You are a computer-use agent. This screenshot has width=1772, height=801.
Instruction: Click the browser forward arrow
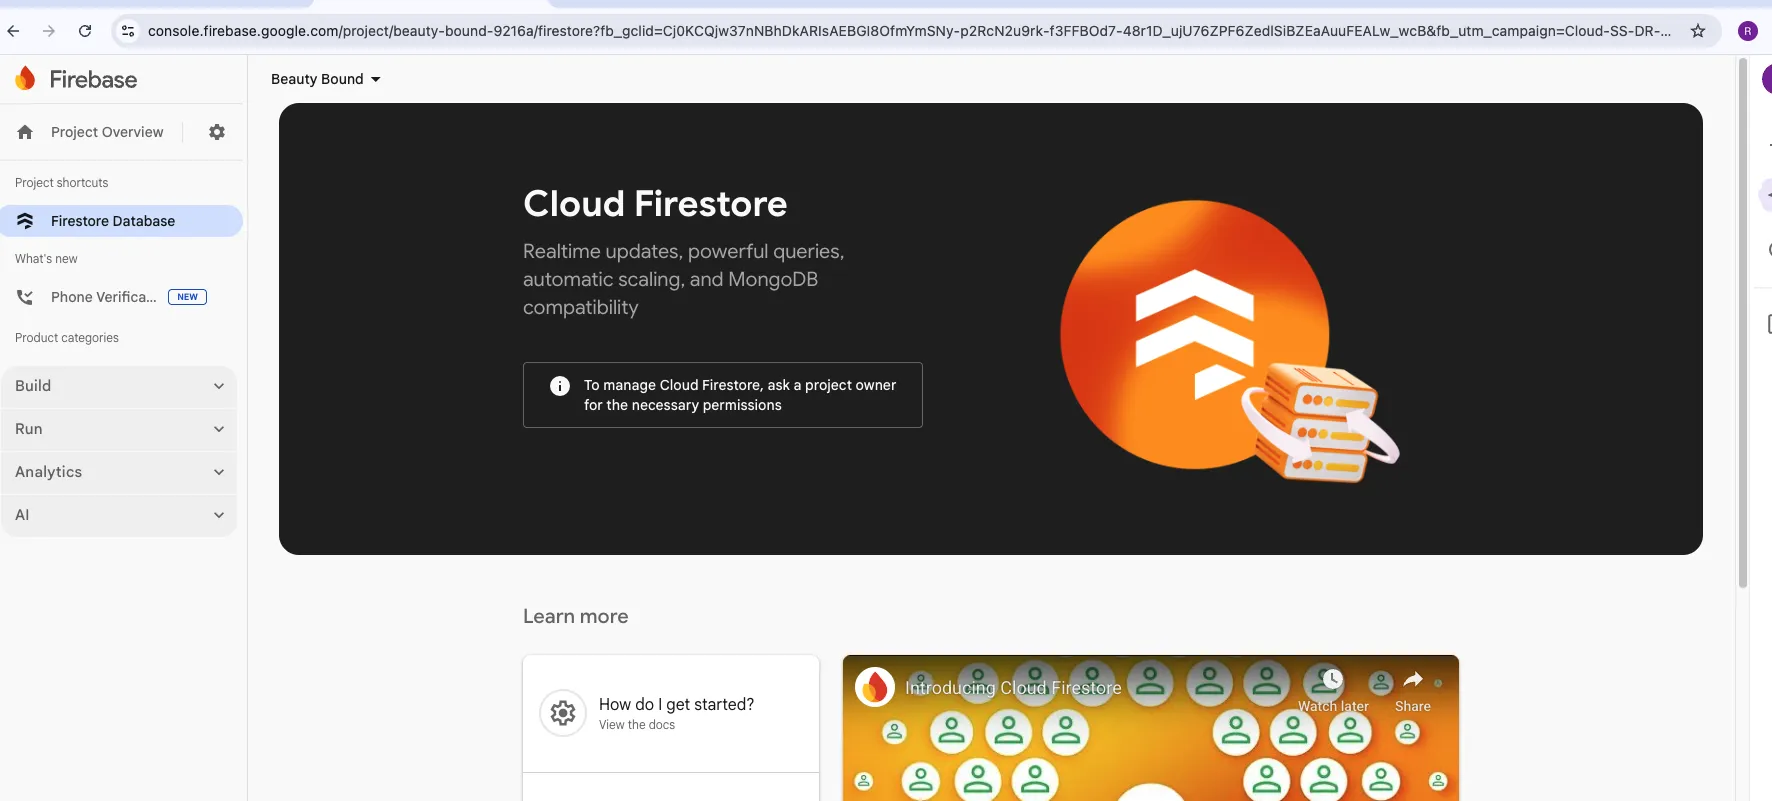[49, 31]
